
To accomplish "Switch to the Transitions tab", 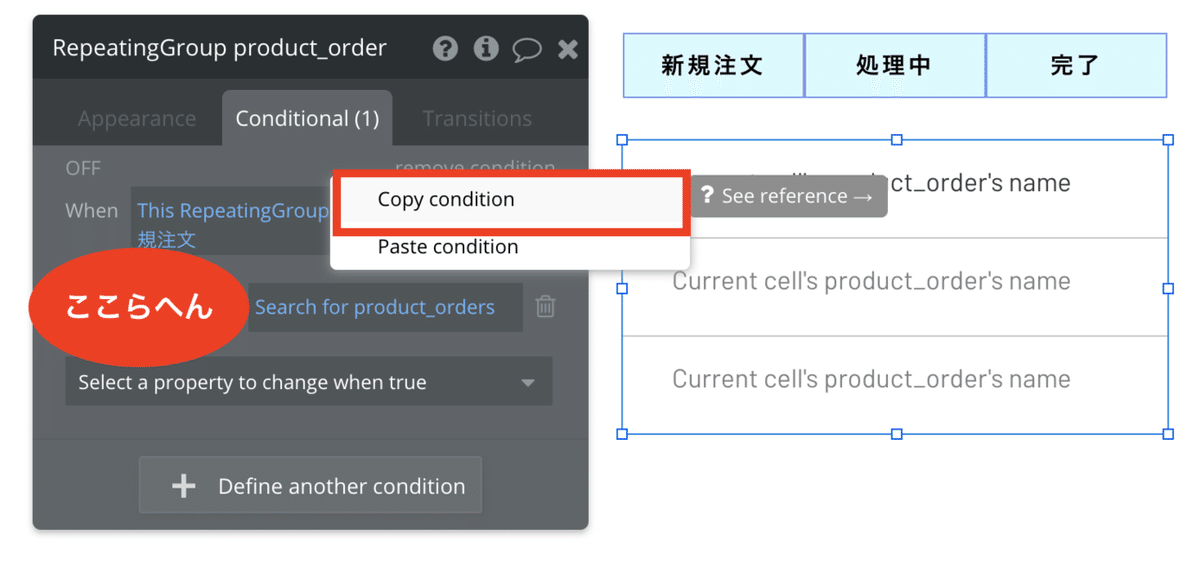I will click(477, 118).
